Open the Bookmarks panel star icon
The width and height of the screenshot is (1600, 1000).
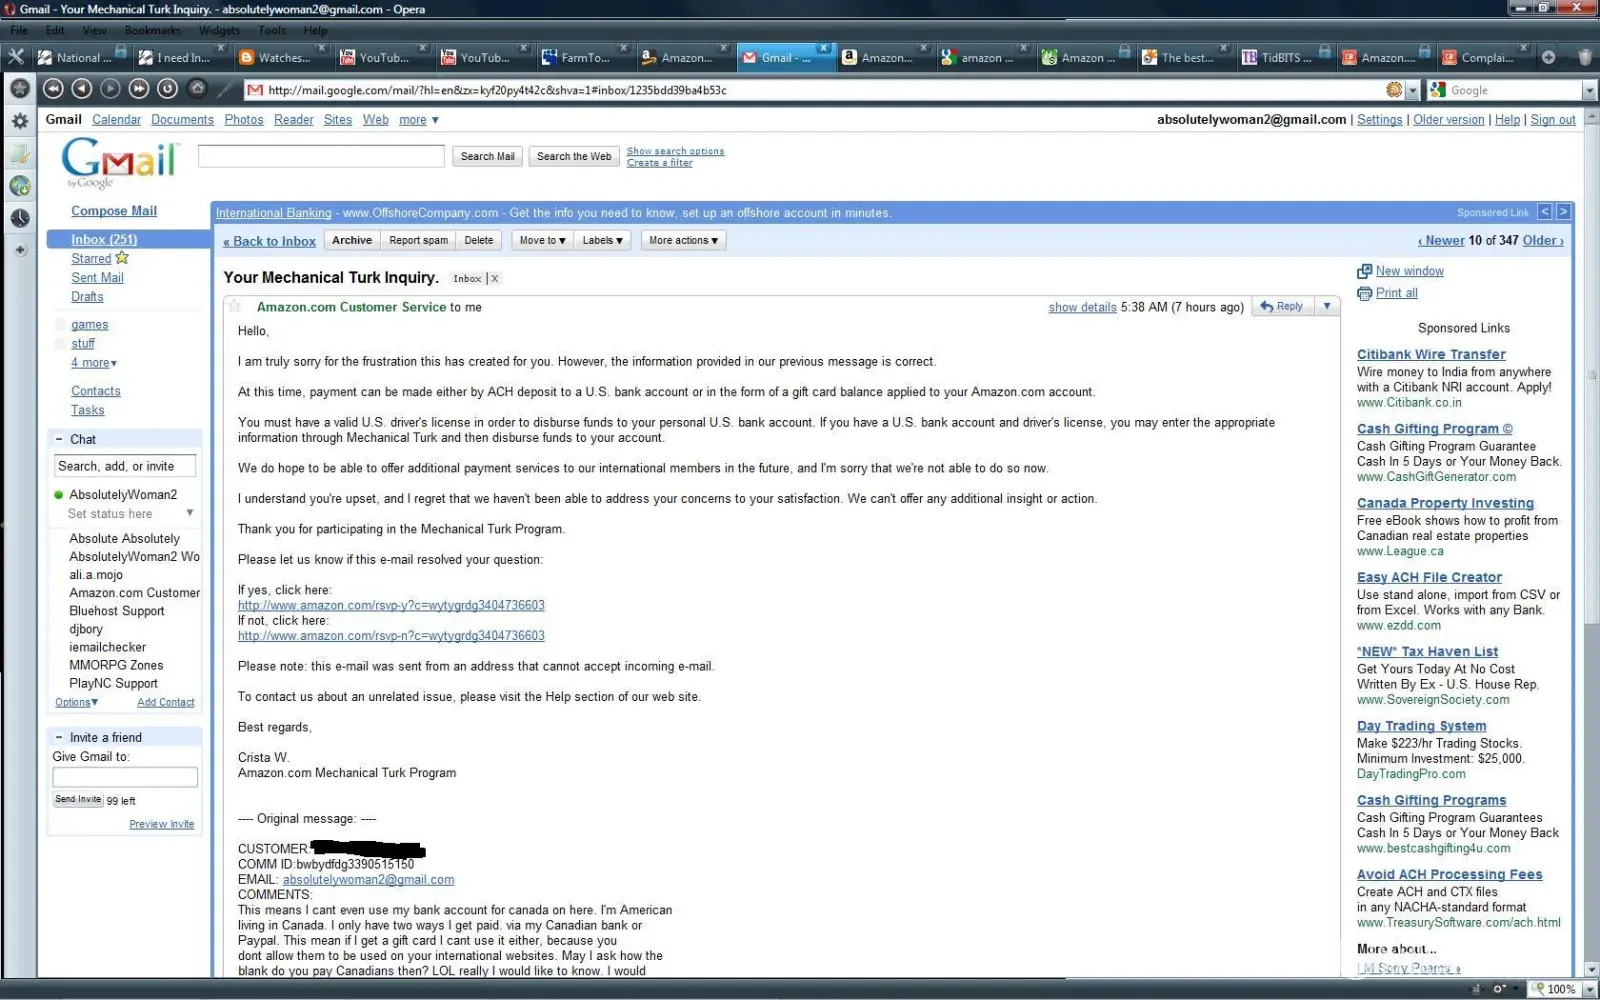coord(19,89)
